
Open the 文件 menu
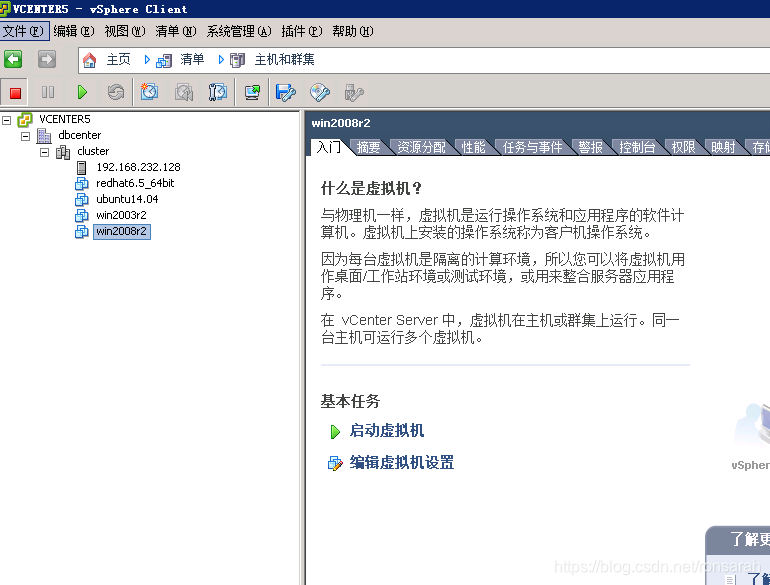24,31
